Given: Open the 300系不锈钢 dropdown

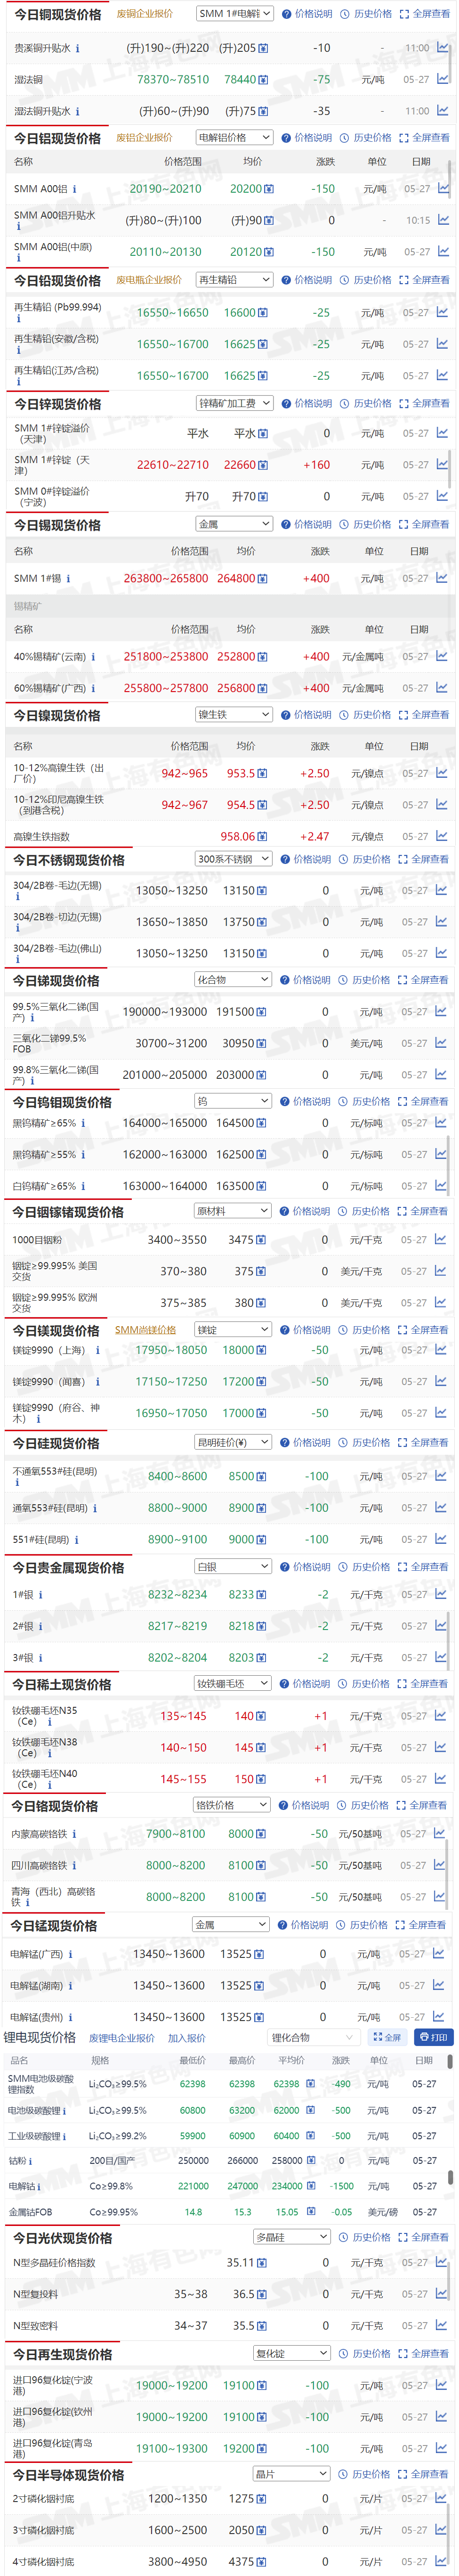Looking at the screenshot, I should (x=233, y=859).
